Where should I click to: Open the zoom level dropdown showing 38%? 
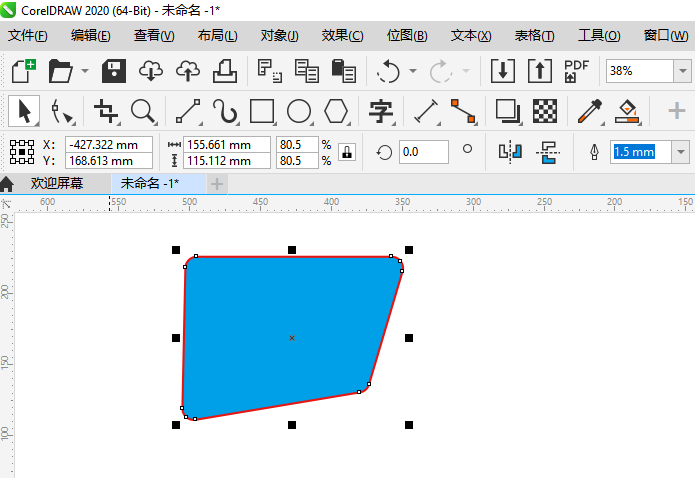pos(682,71)
